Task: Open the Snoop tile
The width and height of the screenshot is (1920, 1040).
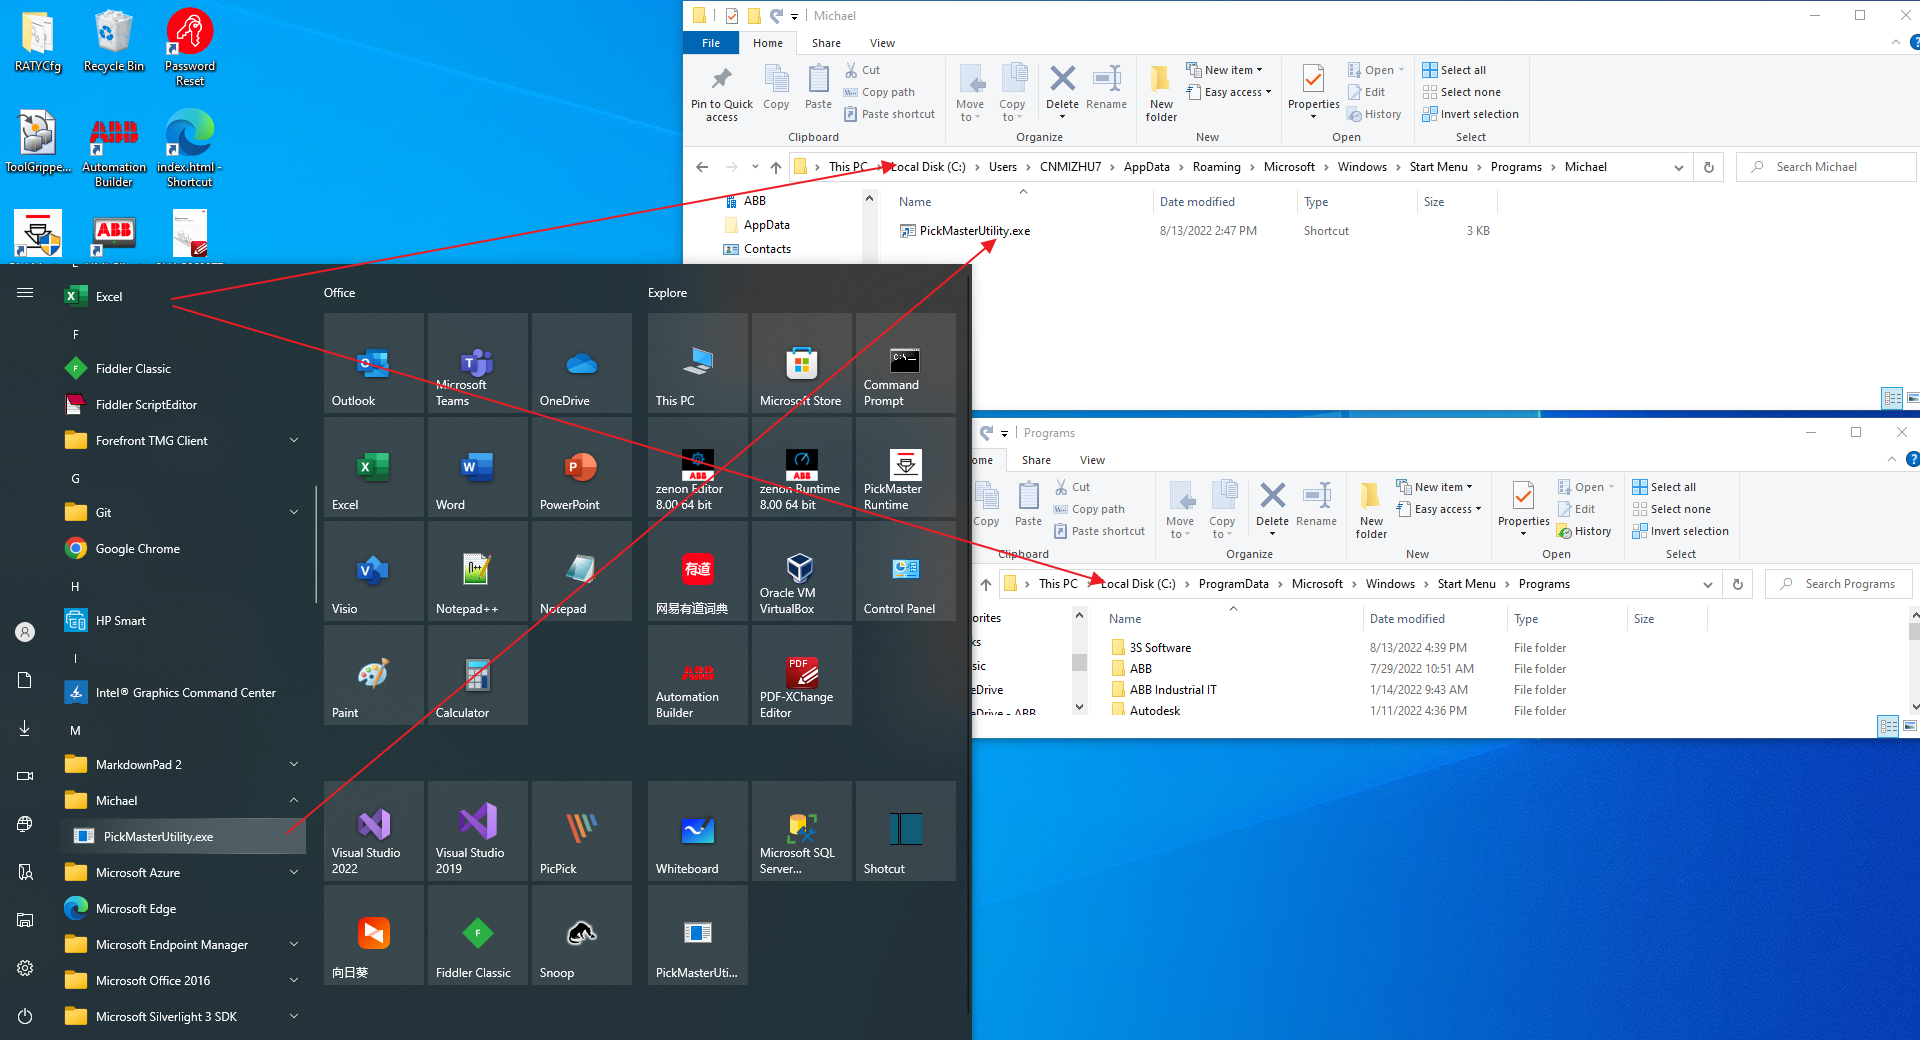Action: tap(581, 935)
